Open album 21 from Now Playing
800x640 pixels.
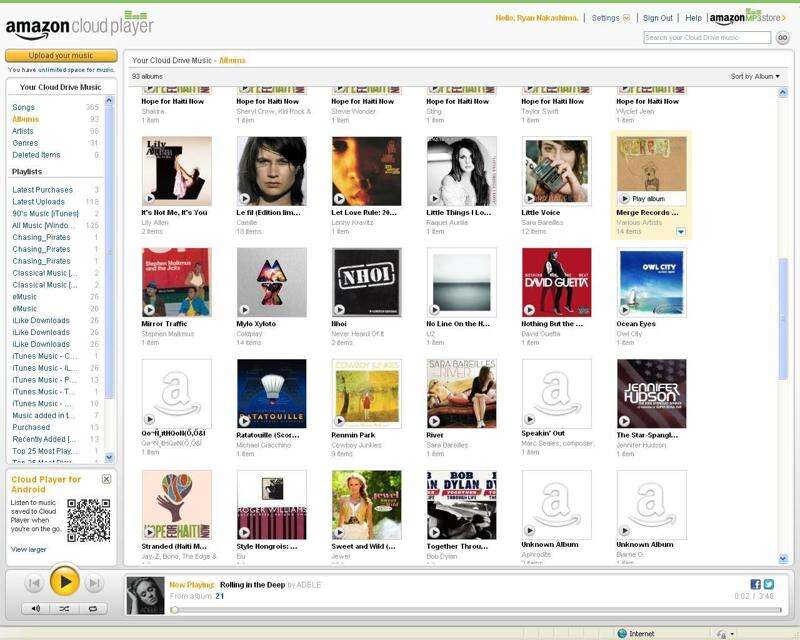click(220, 596)
